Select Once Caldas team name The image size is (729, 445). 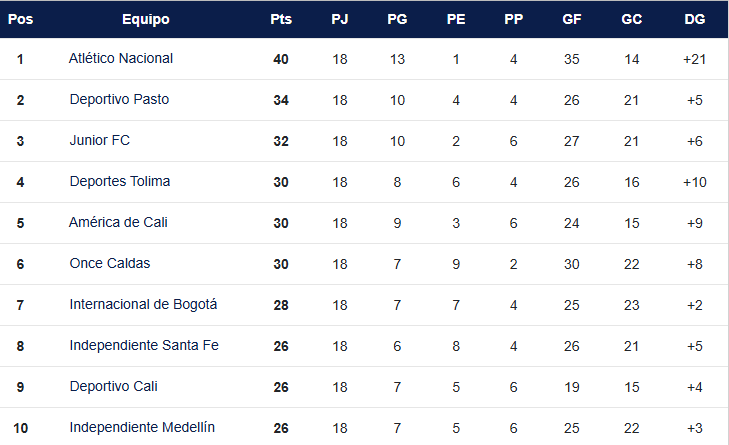tap(109, 264)
